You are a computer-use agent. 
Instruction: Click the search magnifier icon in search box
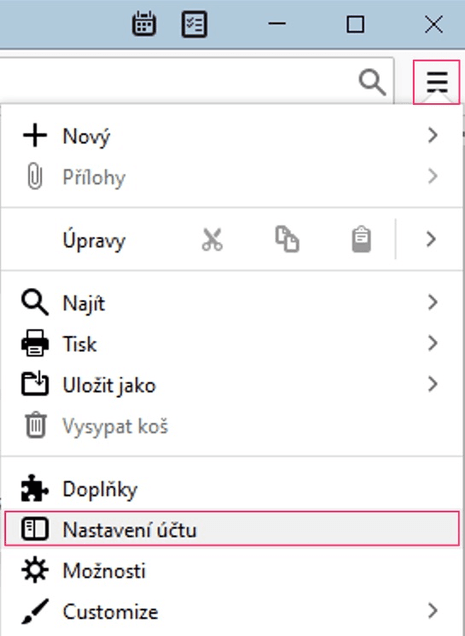pyautogui.click(x=372, y=82)
